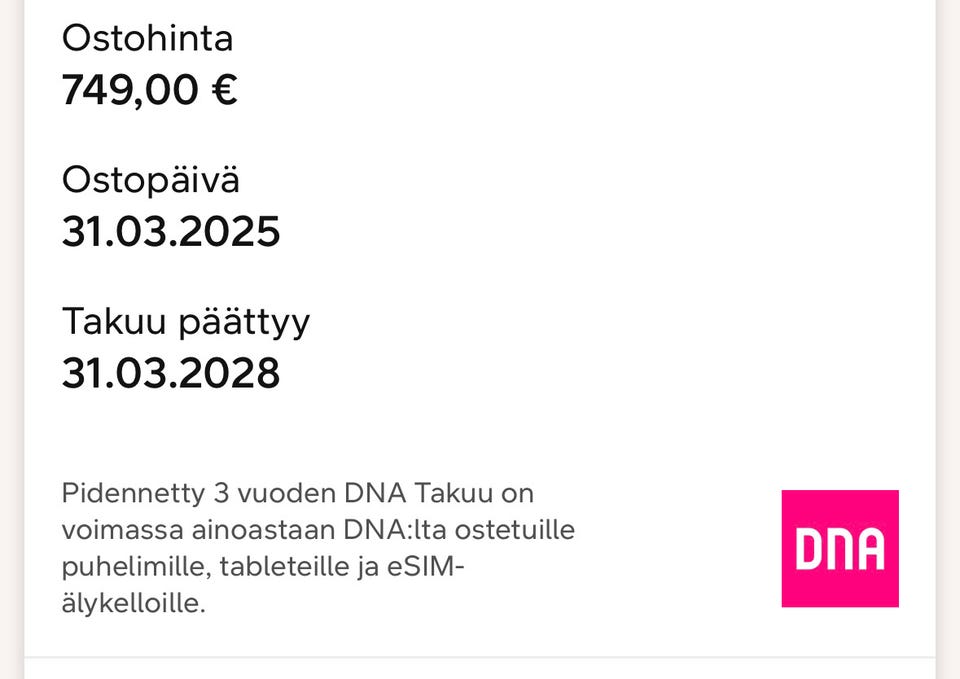Tap the Takuu päättyy label
This screenshot has width=960, height=679.
pos(186,322)
